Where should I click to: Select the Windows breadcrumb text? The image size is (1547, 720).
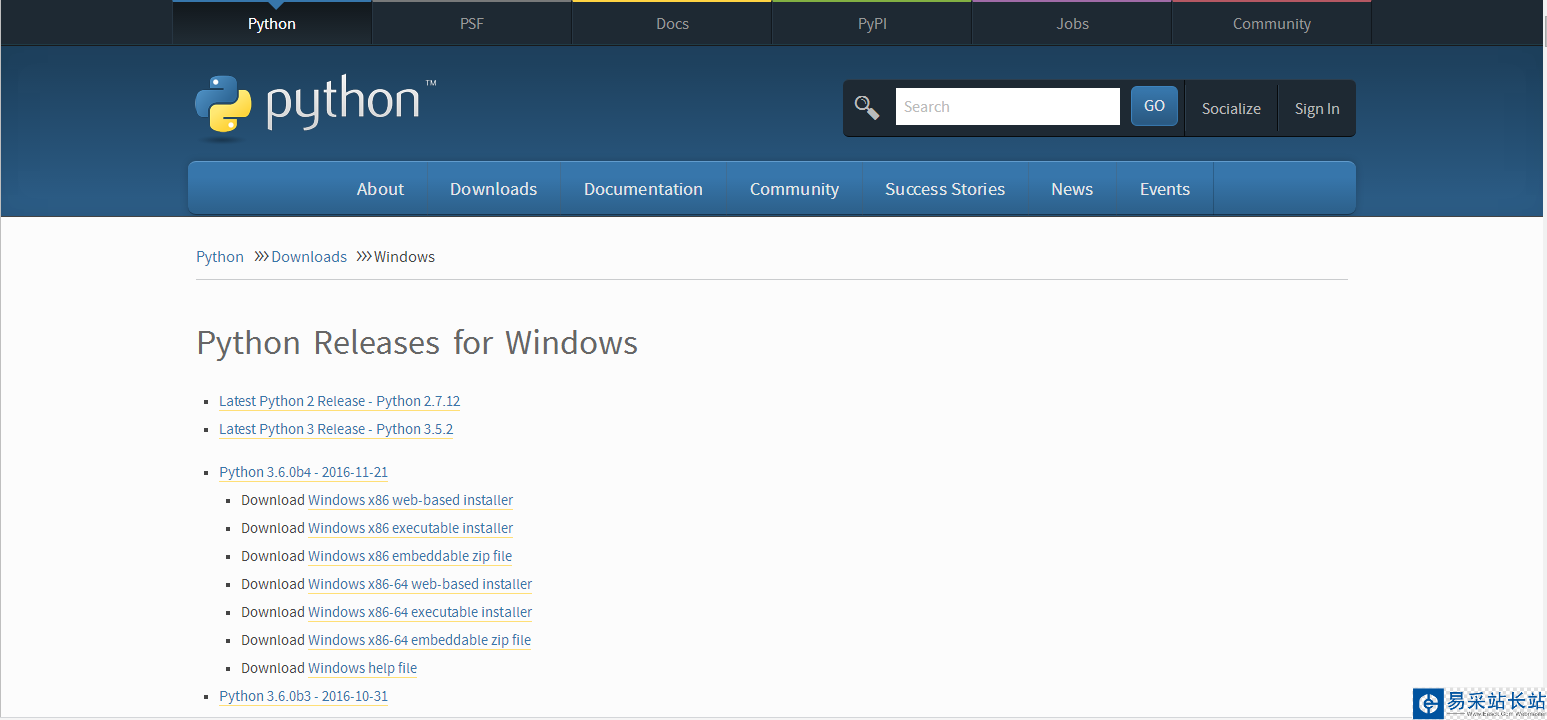coord(404,257)
